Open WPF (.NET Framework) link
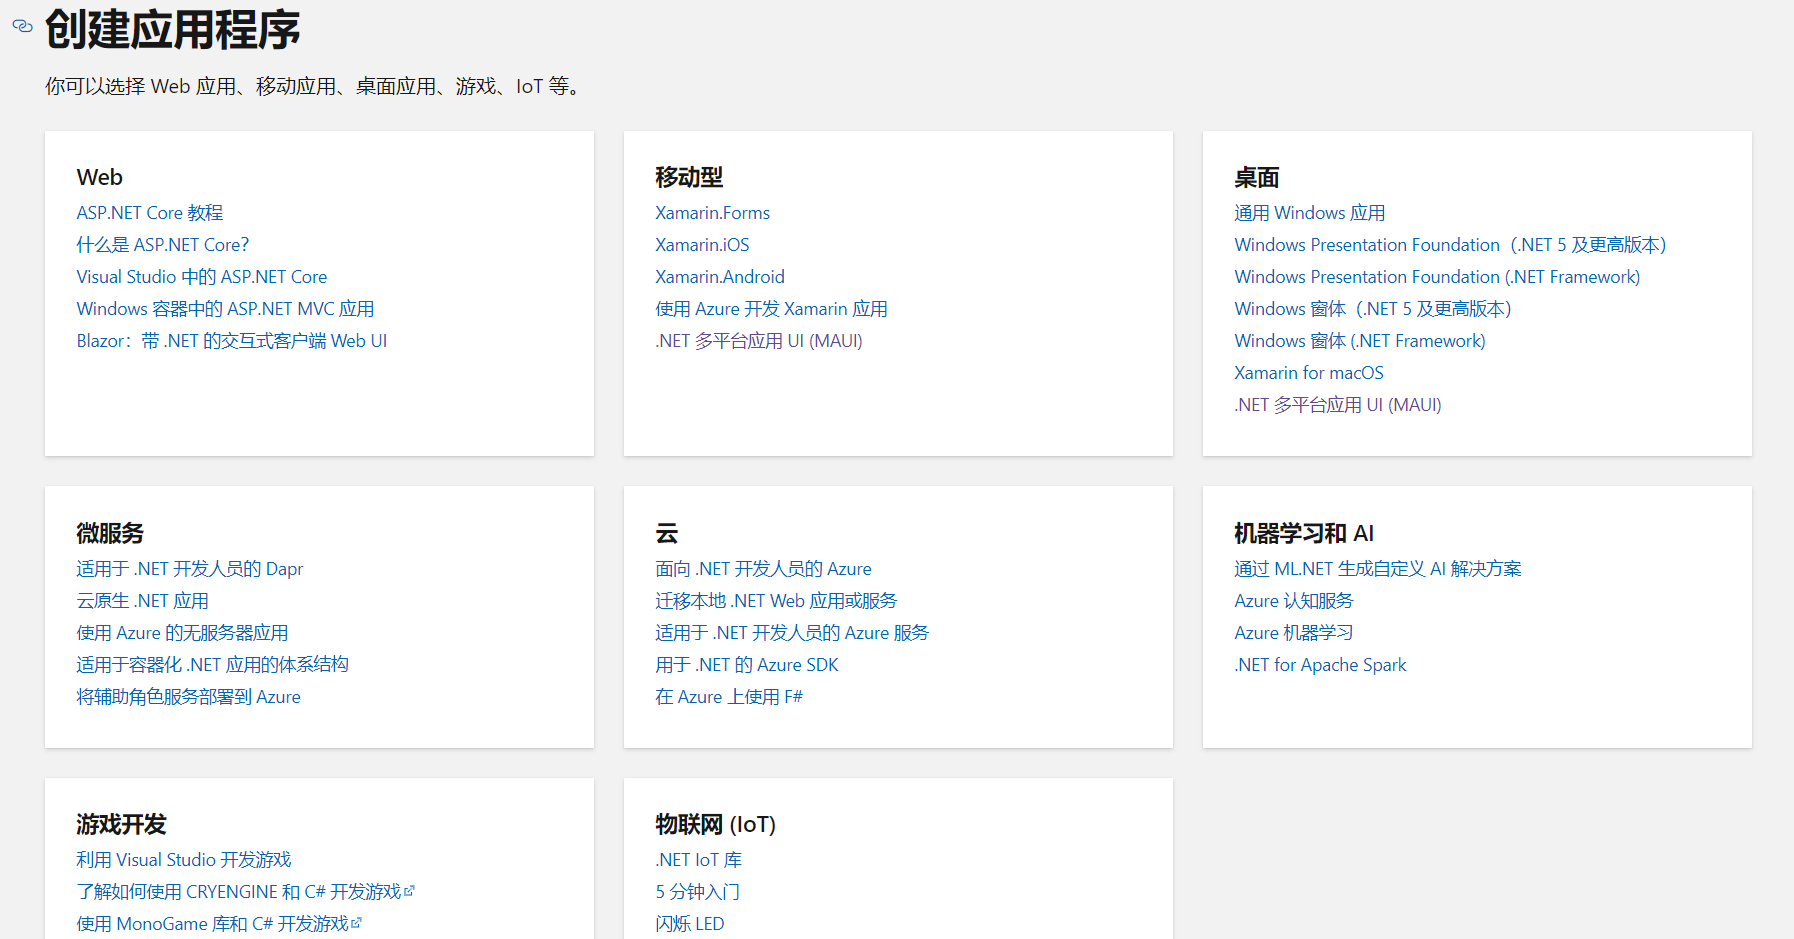Viewport: 1794px width, 939px height. coord(1437,277)
